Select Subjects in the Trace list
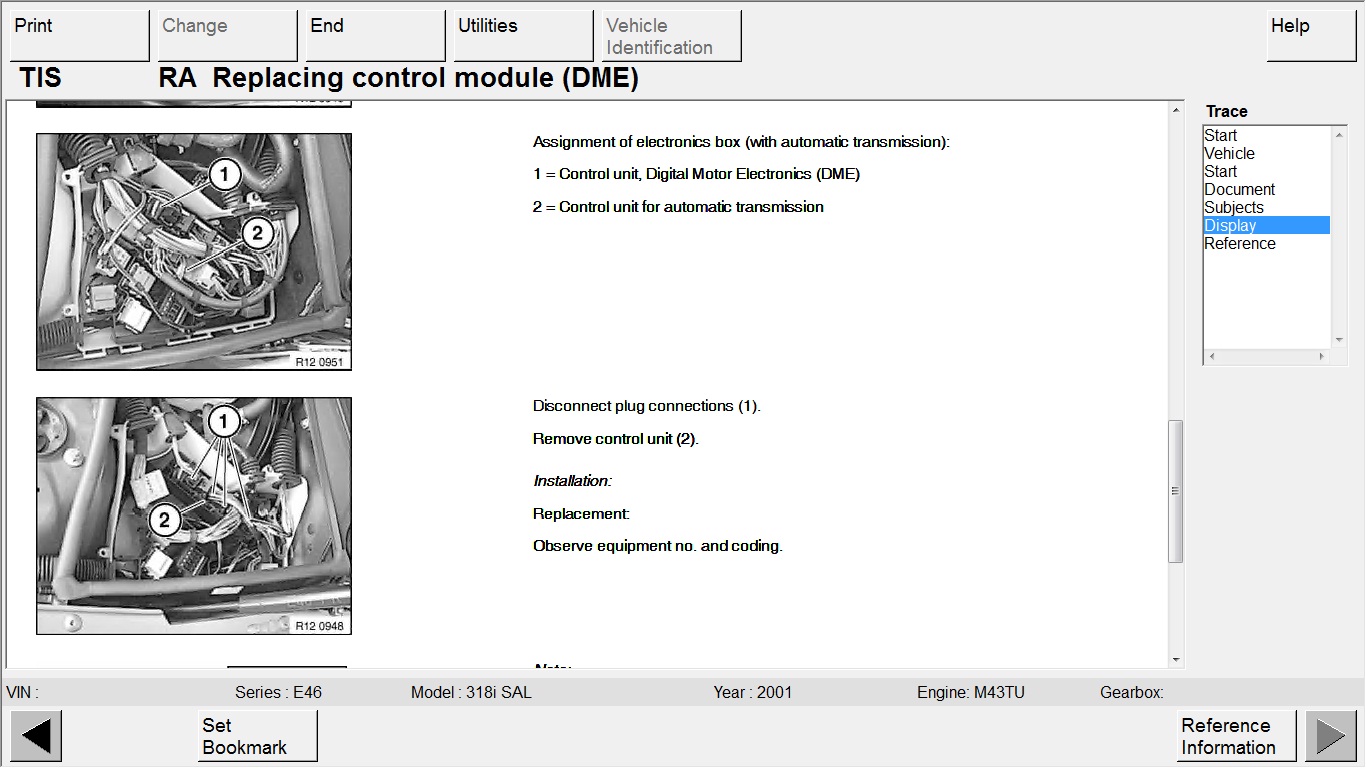This screenshot has height=768, width=1366. (x=1266, y=207)
